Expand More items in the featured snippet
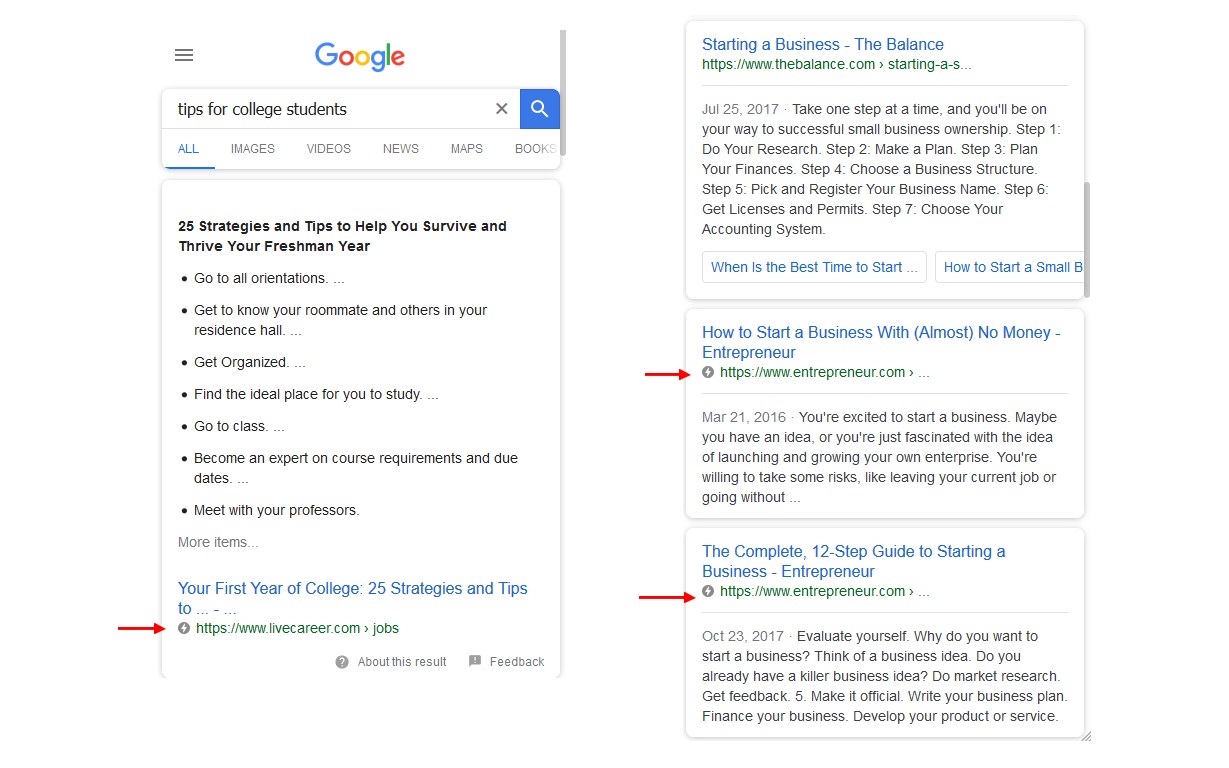The image size is (1229, 768). (218, 542)
